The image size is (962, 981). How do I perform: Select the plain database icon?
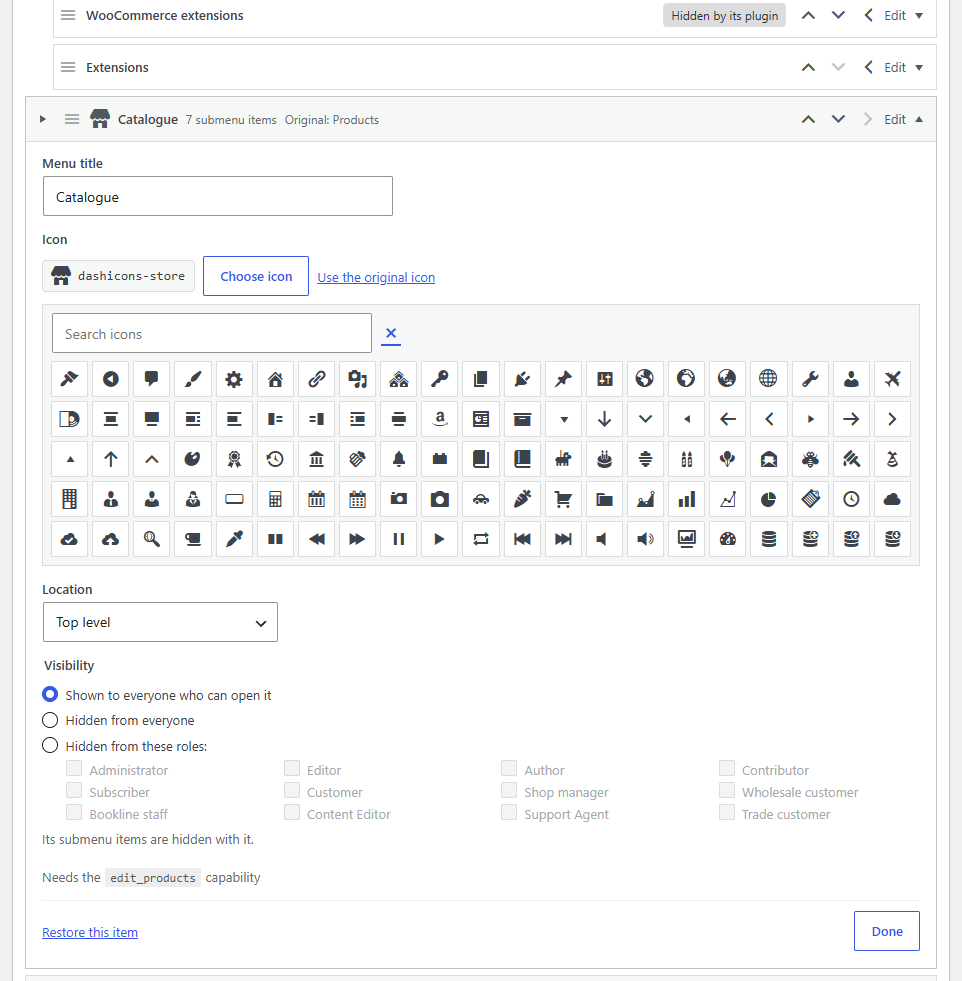[x=769, y=539]
